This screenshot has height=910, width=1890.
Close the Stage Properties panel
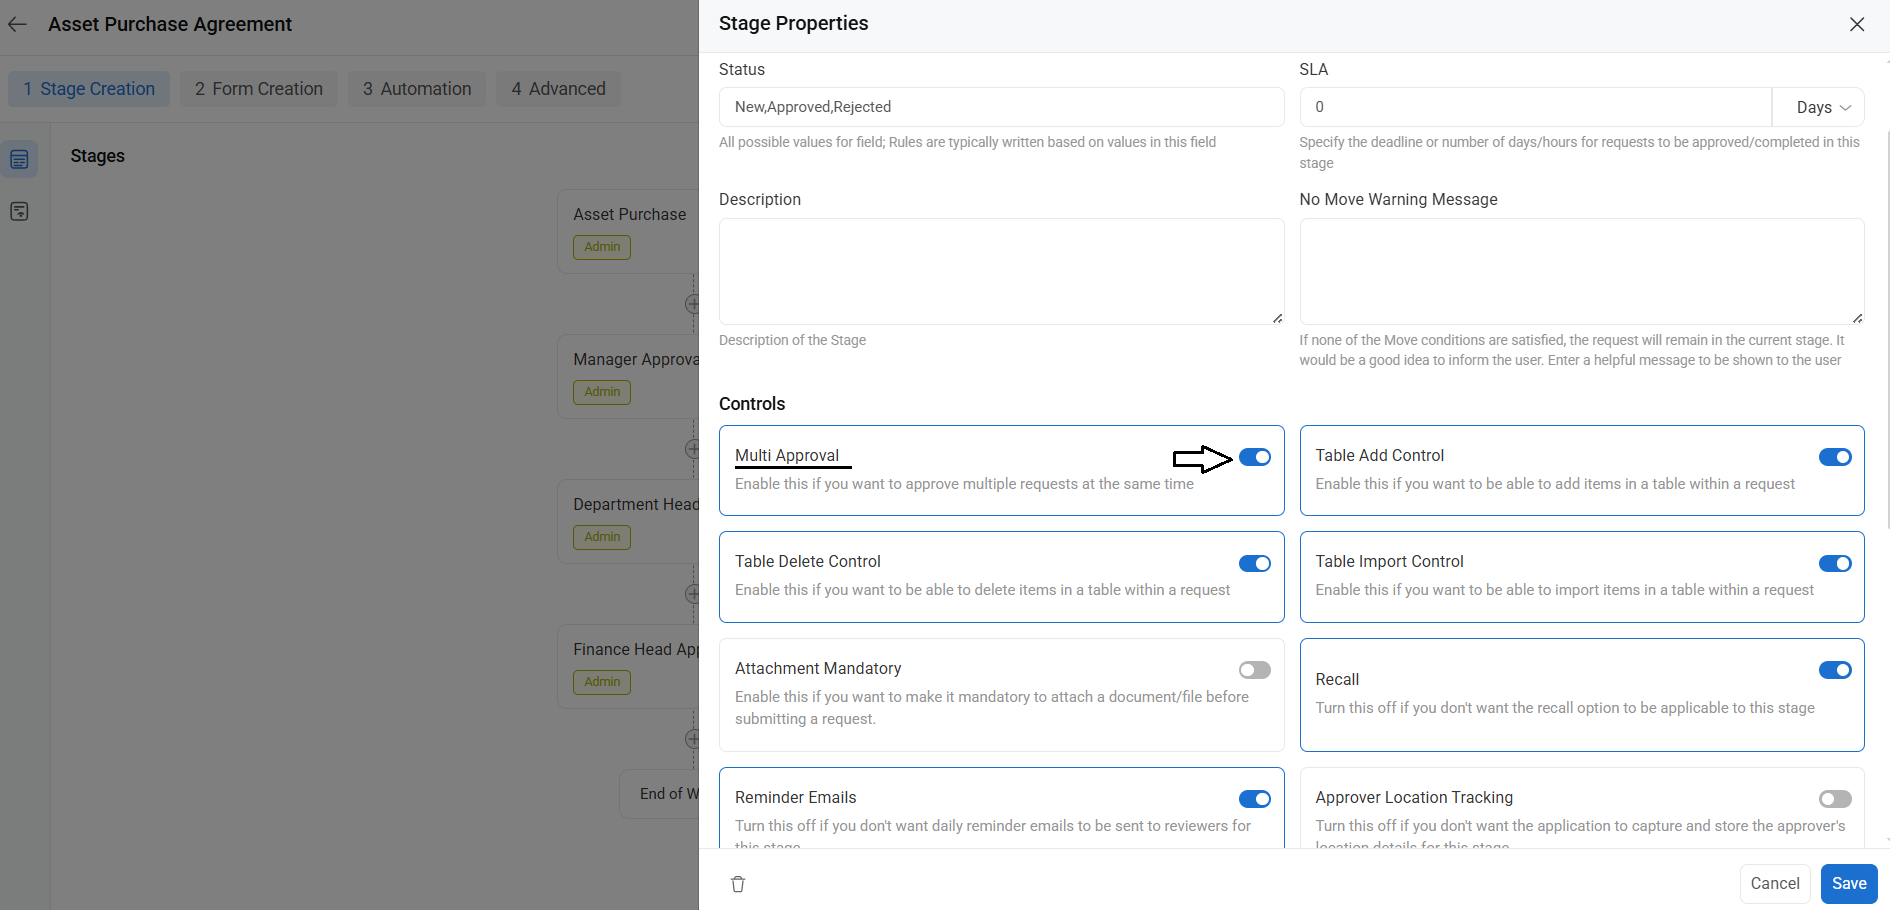(x=1857, y=24)
